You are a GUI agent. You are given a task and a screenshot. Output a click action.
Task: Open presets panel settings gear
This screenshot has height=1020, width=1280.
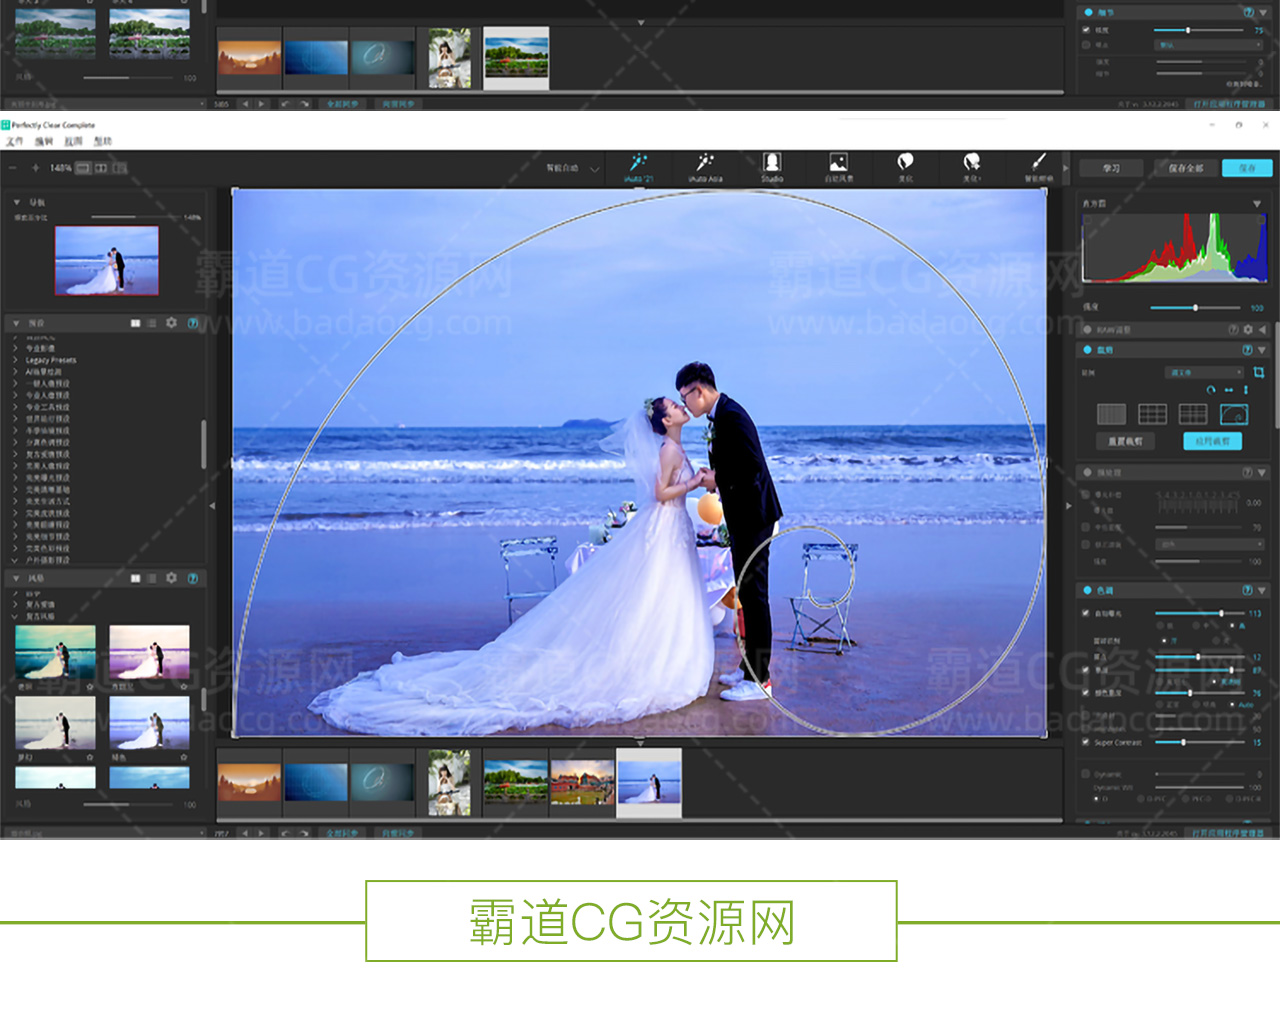click(x=172, y=323)
